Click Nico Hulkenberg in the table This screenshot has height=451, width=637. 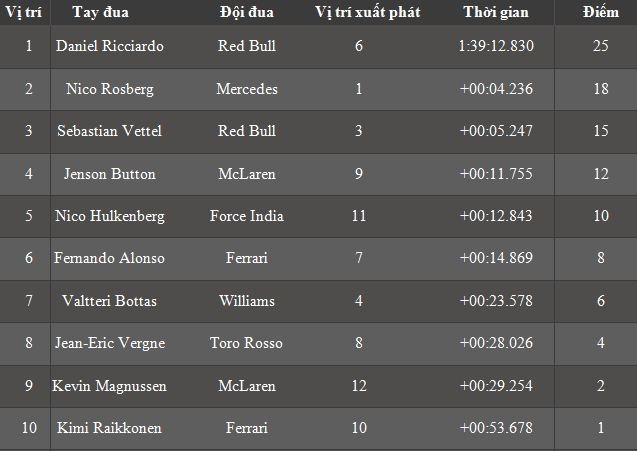110,216
